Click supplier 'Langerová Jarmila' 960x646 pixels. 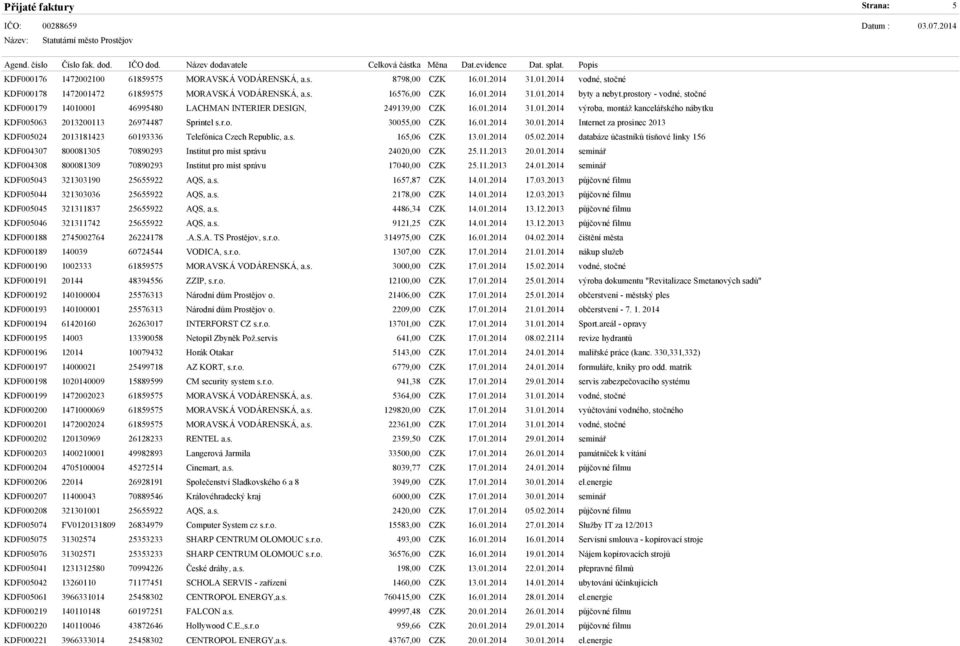click(x=218, y=454)
